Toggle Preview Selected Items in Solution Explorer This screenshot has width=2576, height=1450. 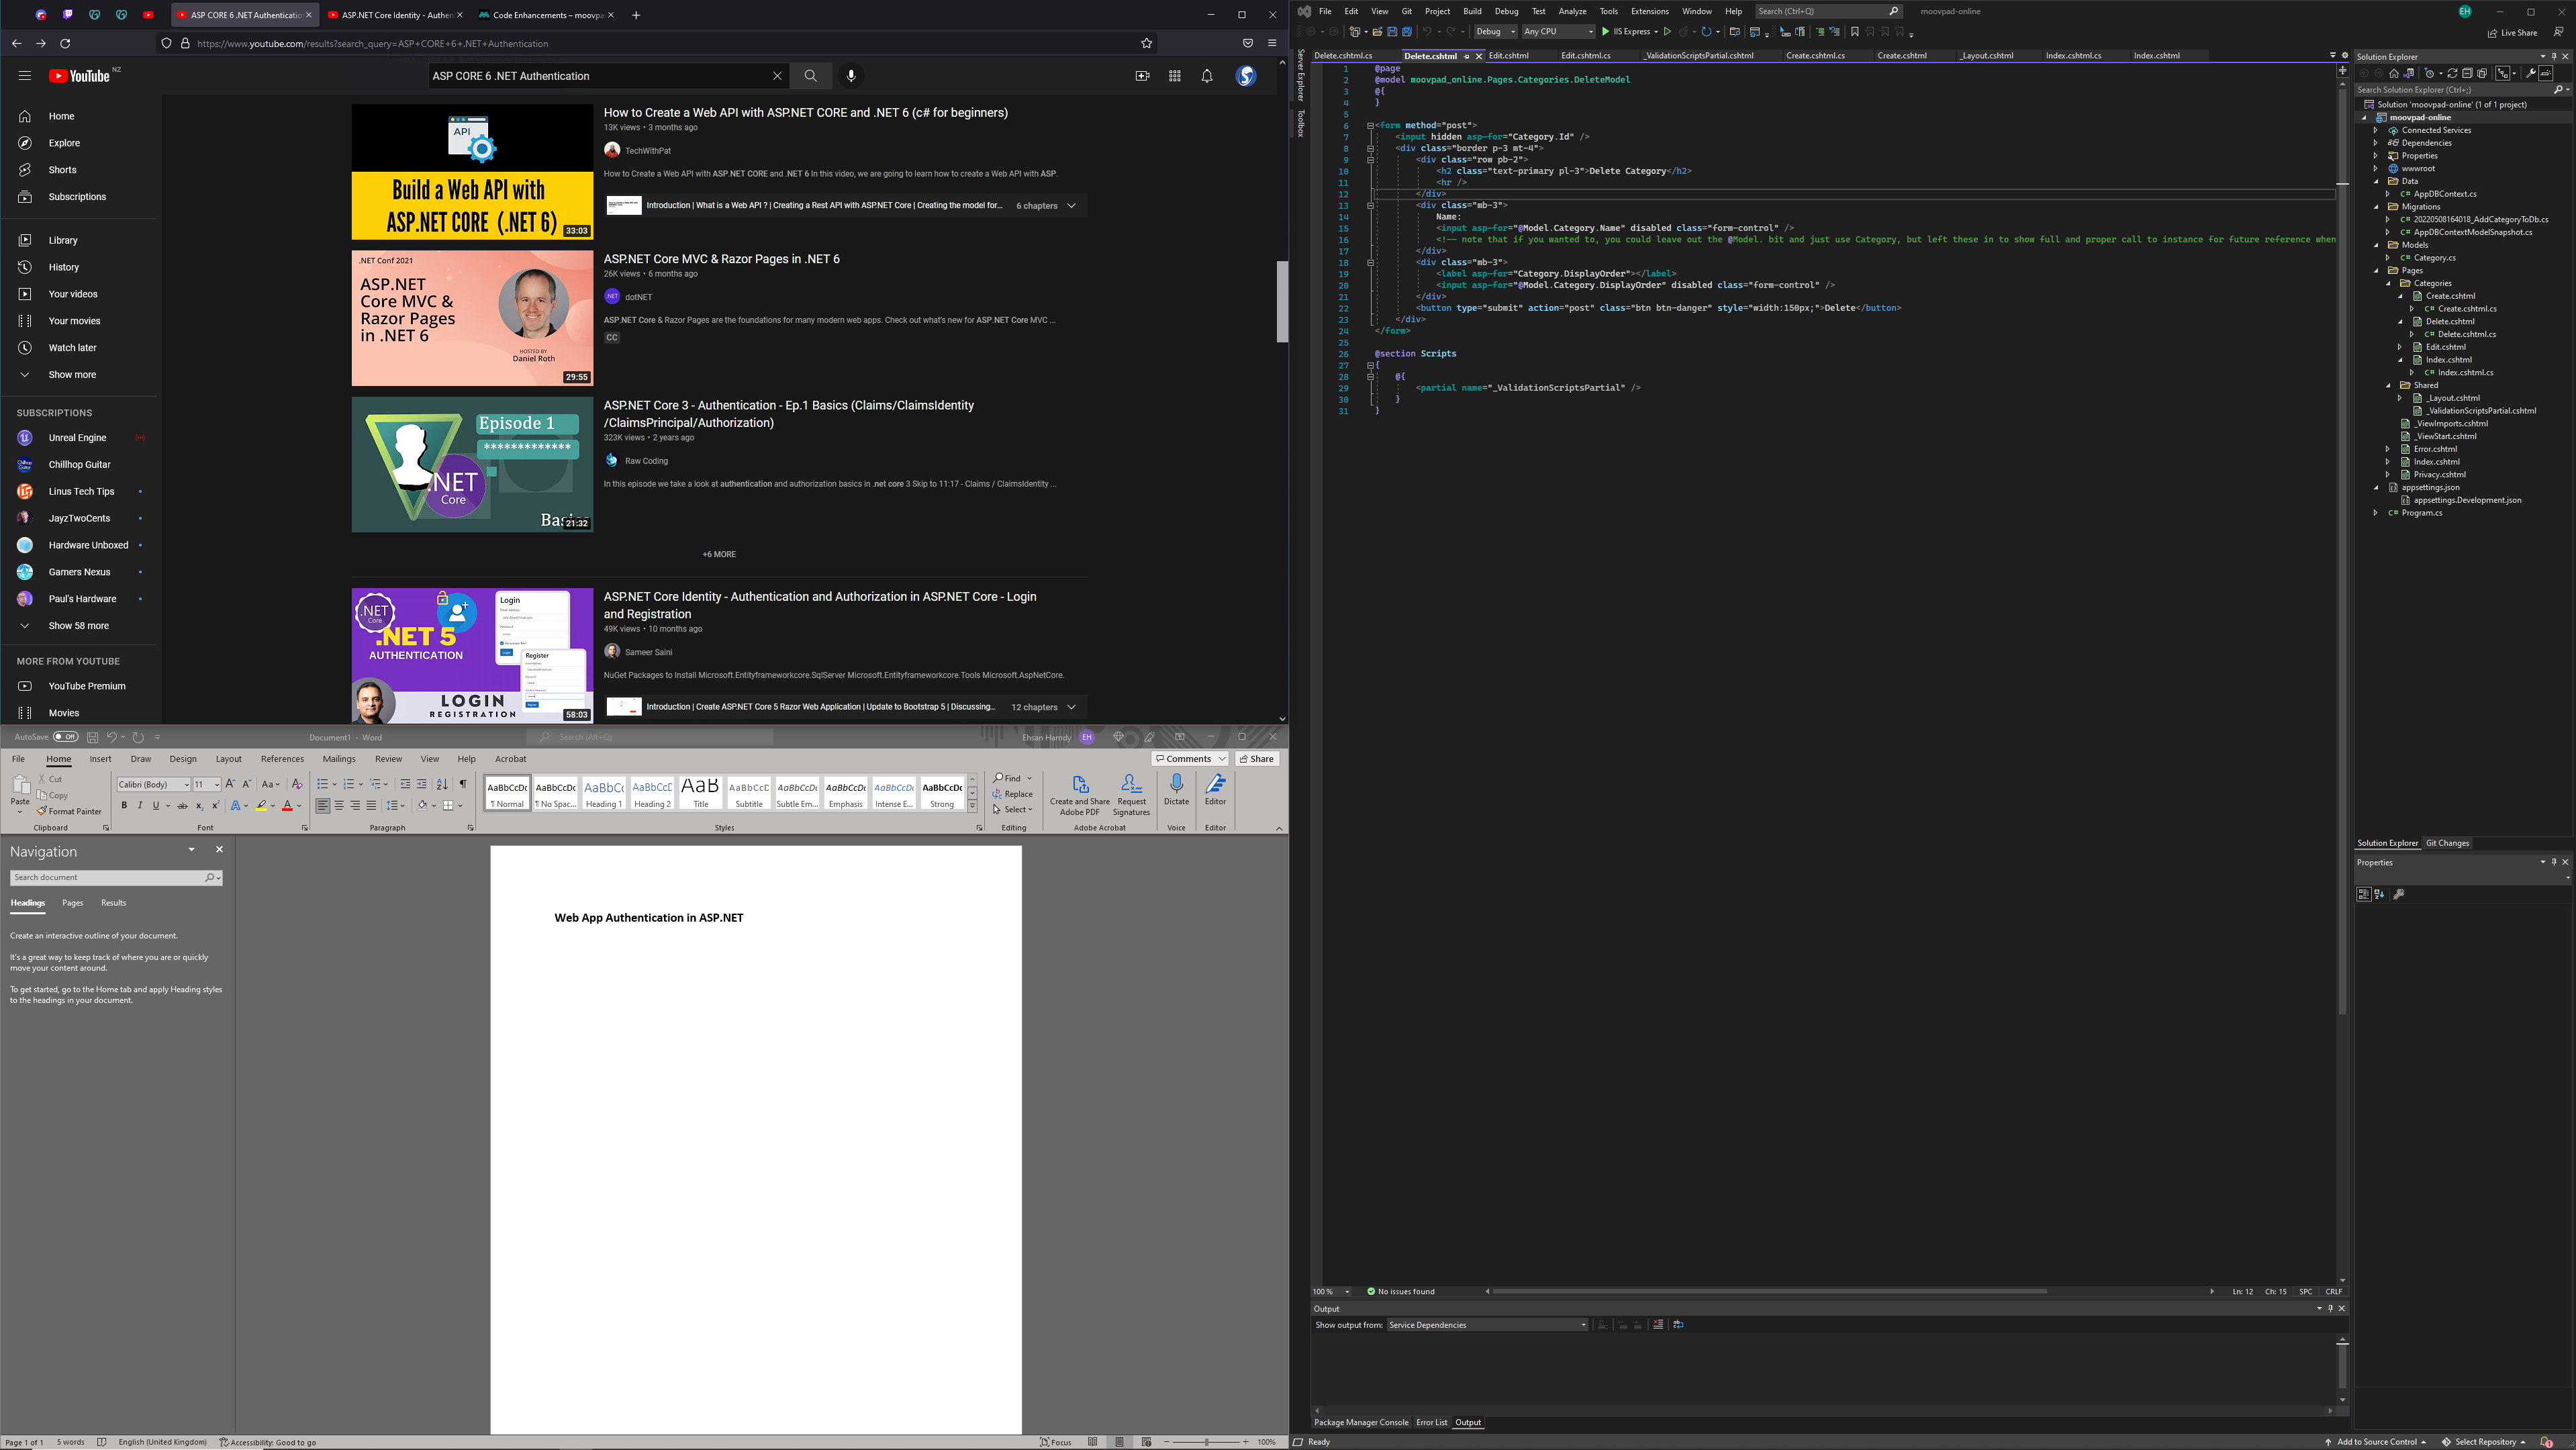coord(2545,73)
